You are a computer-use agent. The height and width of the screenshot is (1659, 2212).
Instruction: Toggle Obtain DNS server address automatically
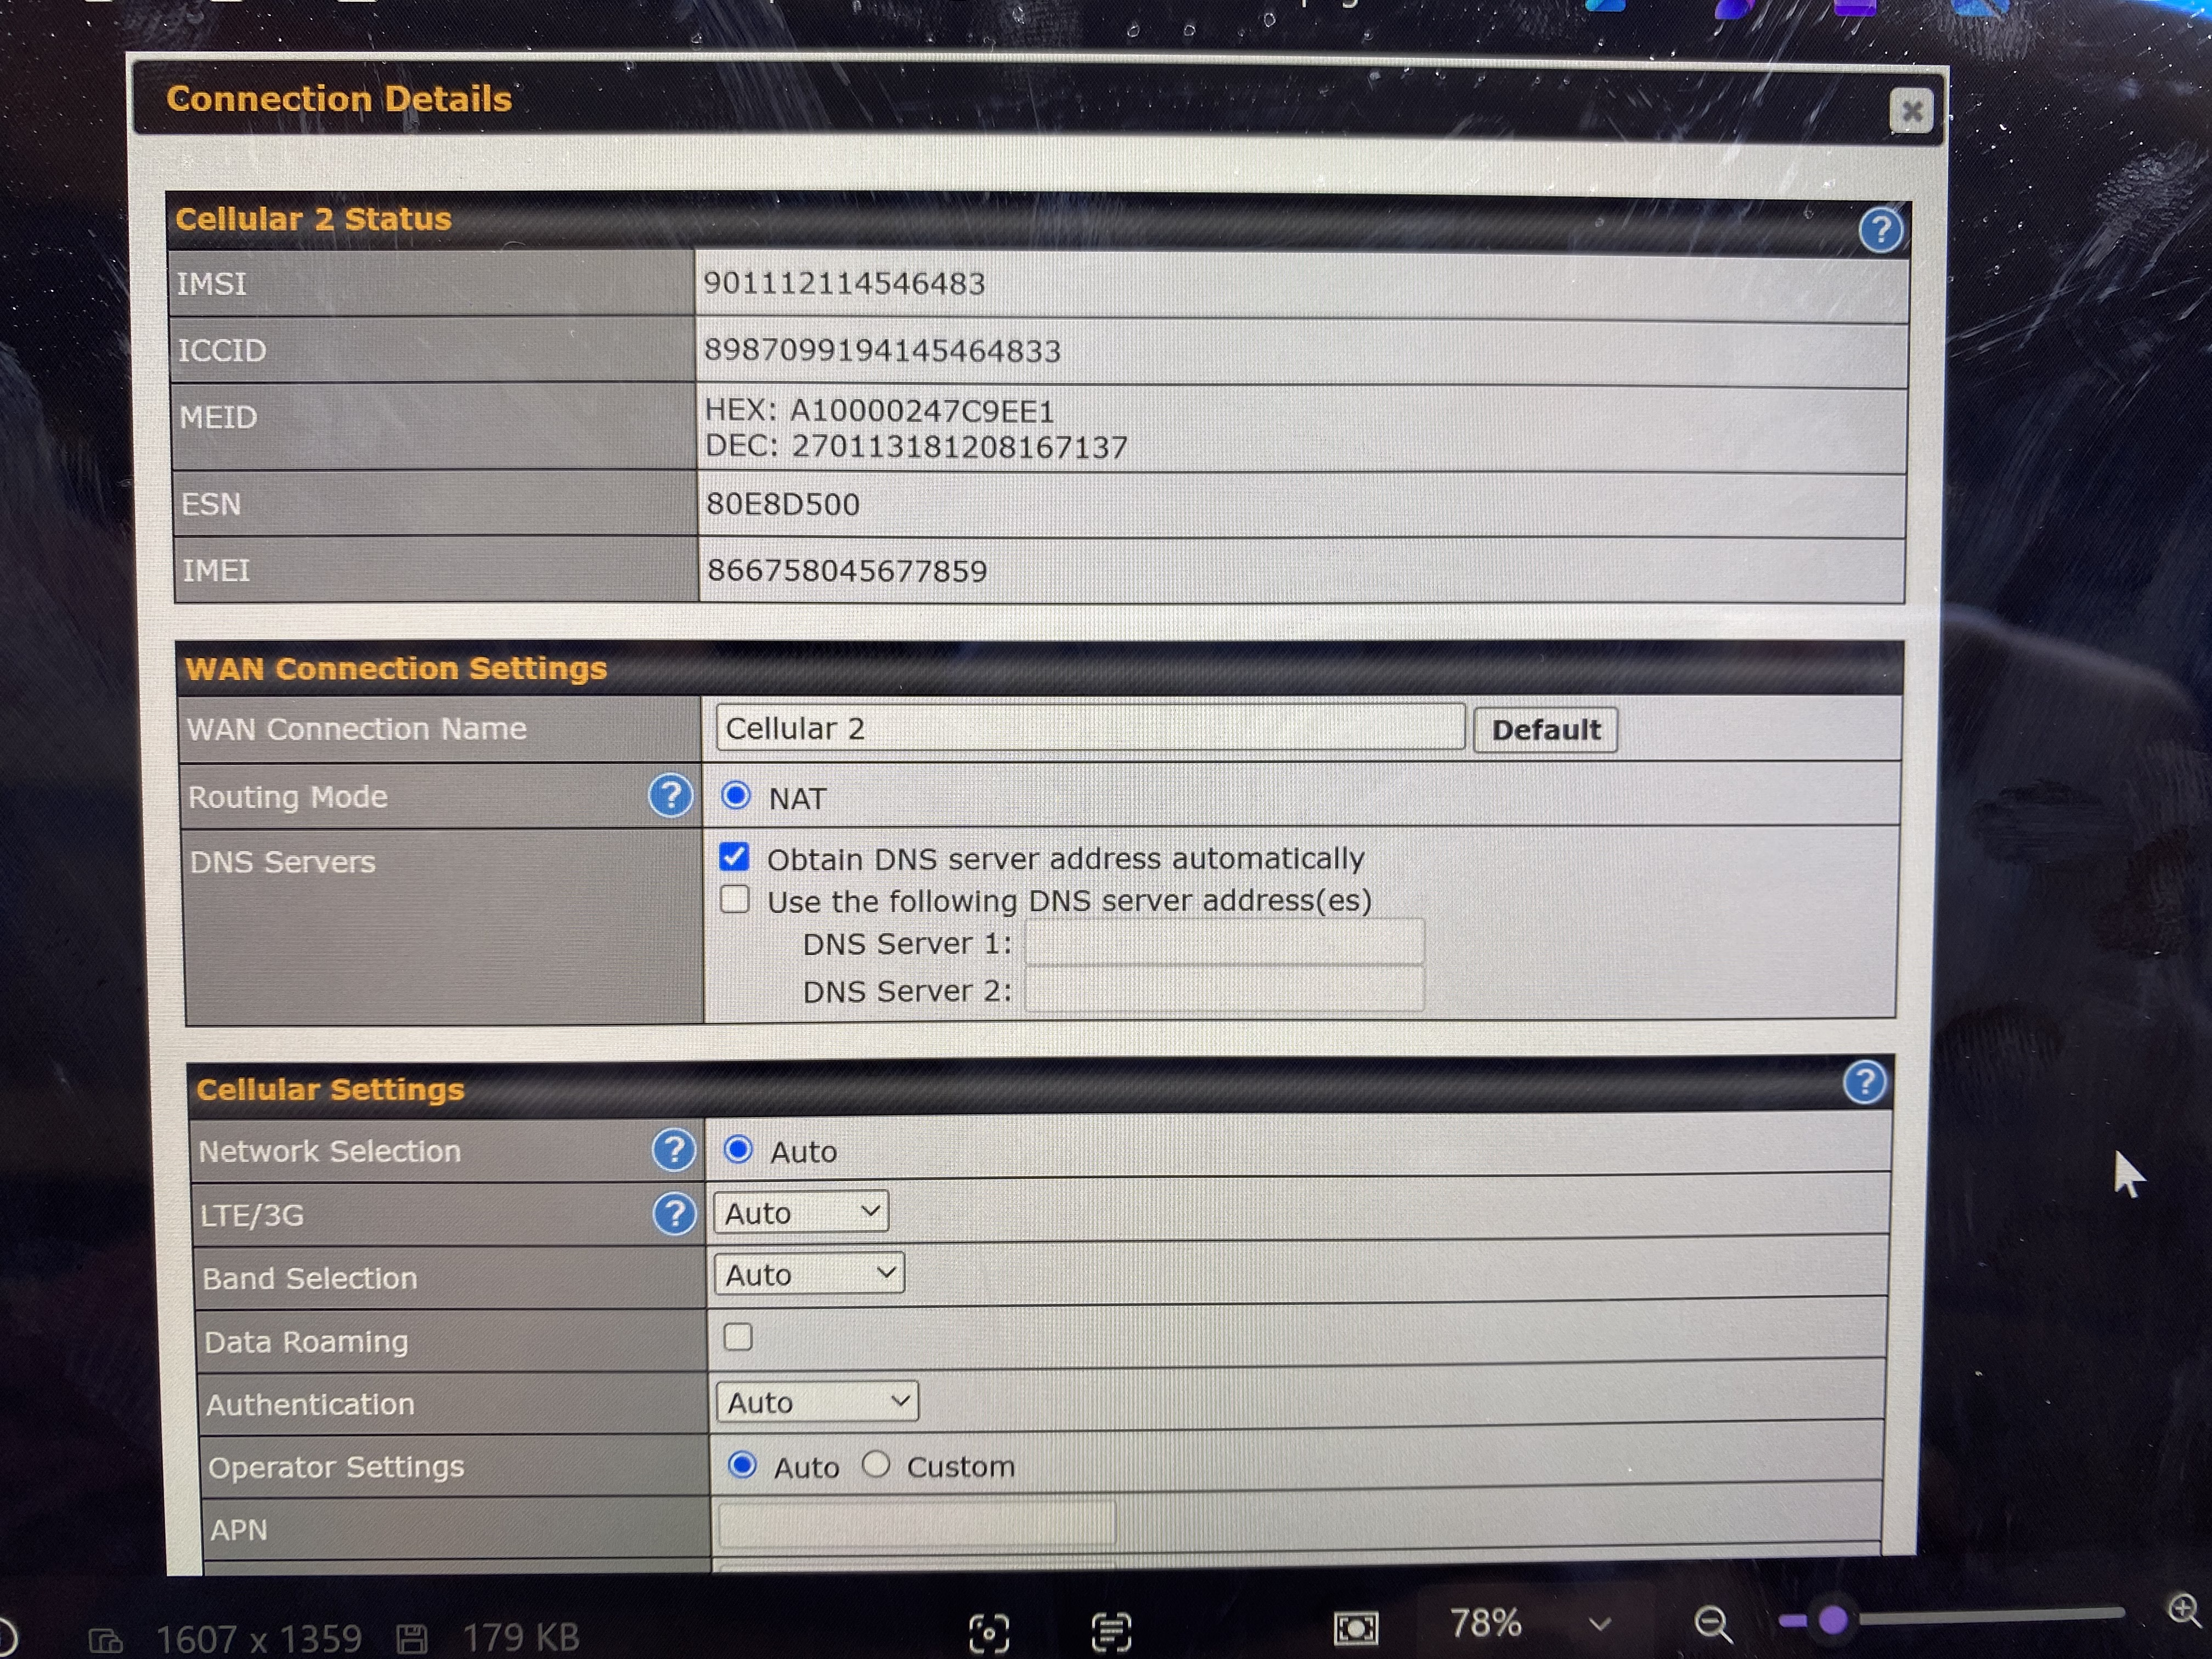point(734,857)
